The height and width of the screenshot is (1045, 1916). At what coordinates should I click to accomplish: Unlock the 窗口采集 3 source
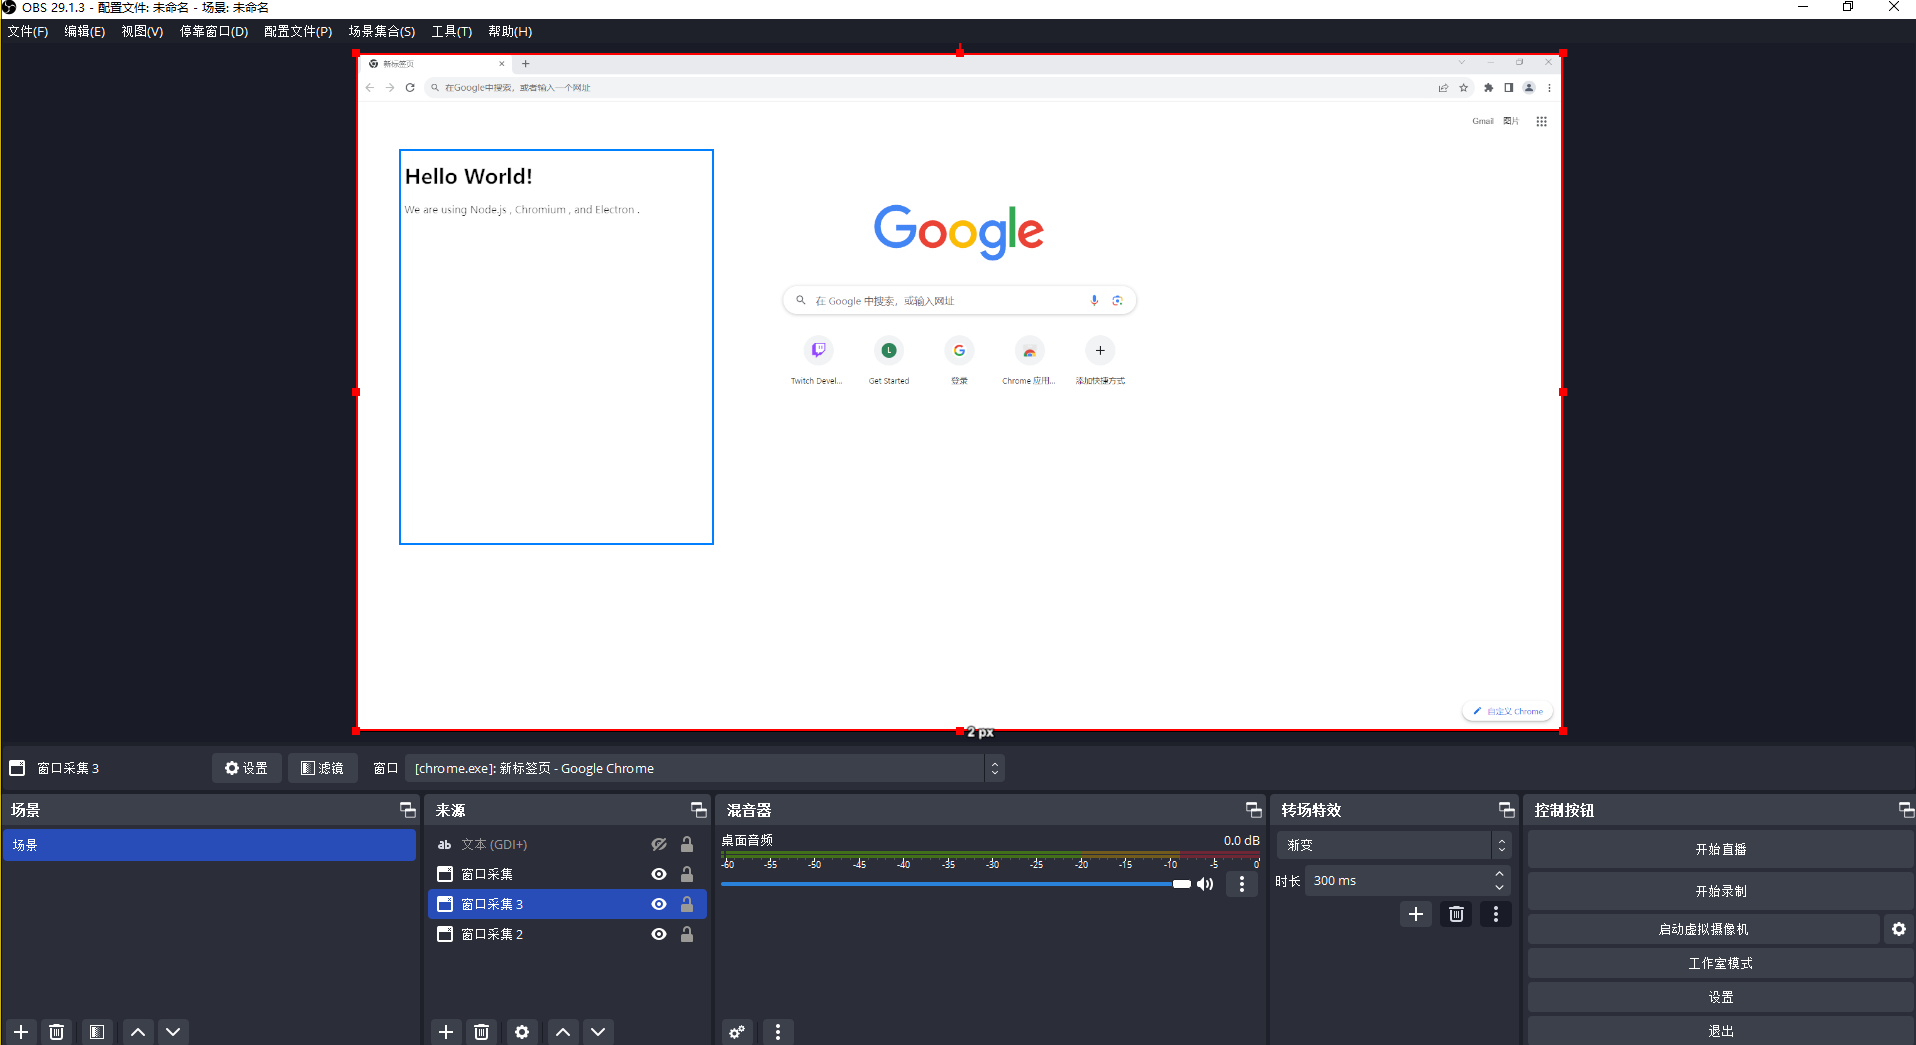tap(687, 903)
